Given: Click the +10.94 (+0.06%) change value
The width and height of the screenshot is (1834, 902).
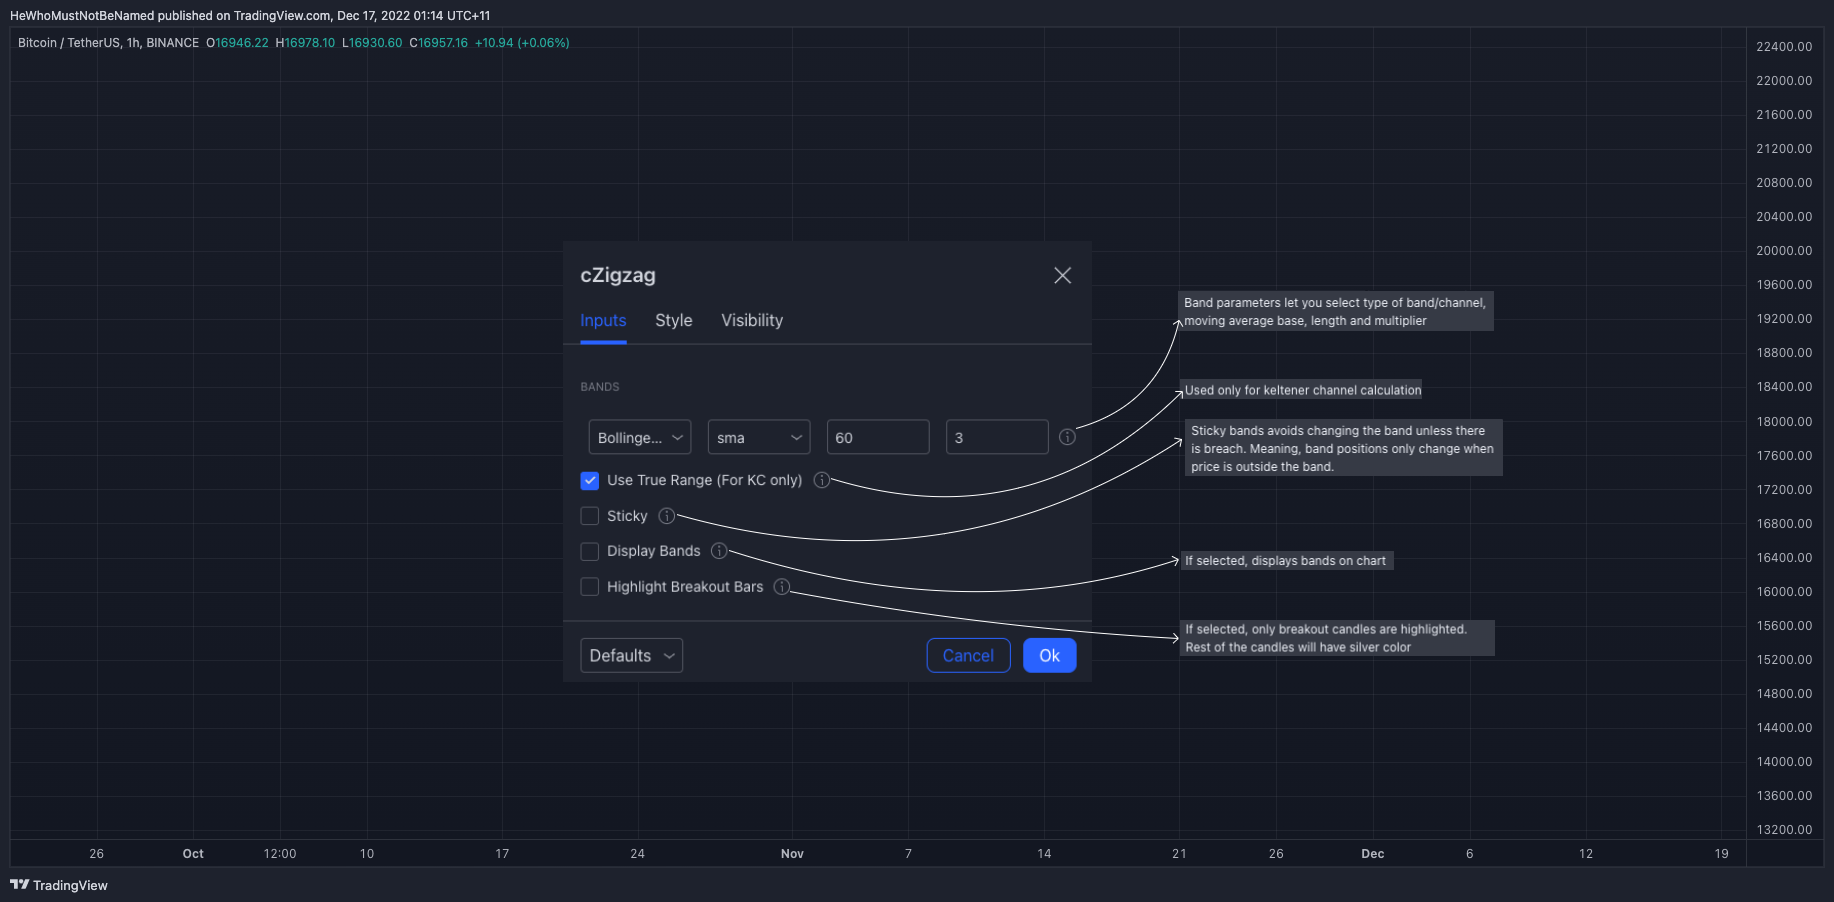Looking at the screenshot, I should pyautogui.click(x=522, y=43).
